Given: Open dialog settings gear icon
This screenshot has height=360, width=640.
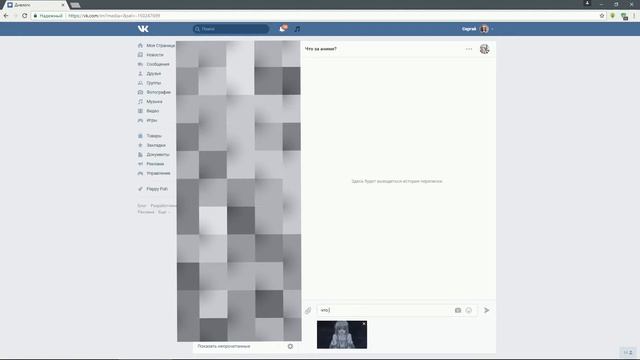Looking at the screenshot, I should click(x=290, y=346).
